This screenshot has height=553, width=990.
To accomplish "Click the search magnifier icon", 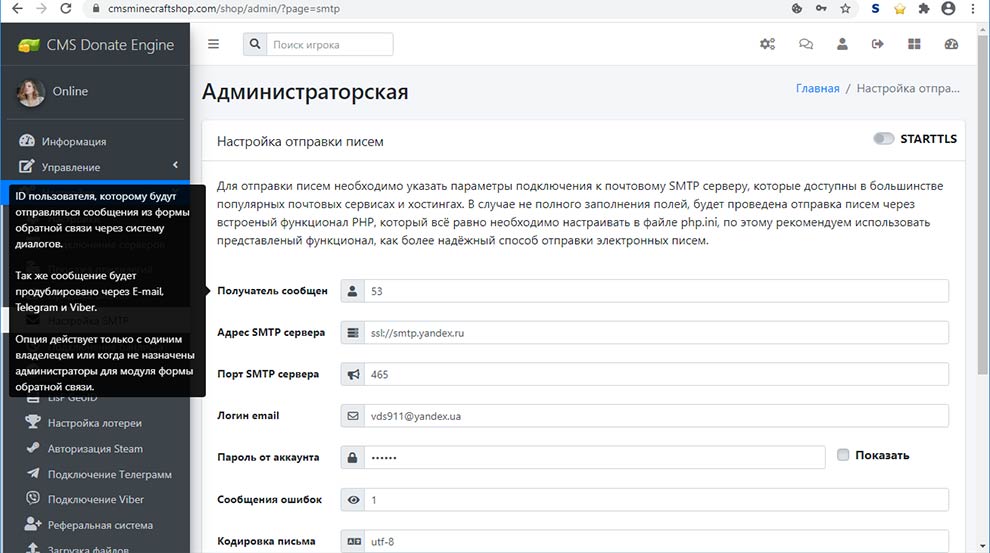I will pos(255,44).
